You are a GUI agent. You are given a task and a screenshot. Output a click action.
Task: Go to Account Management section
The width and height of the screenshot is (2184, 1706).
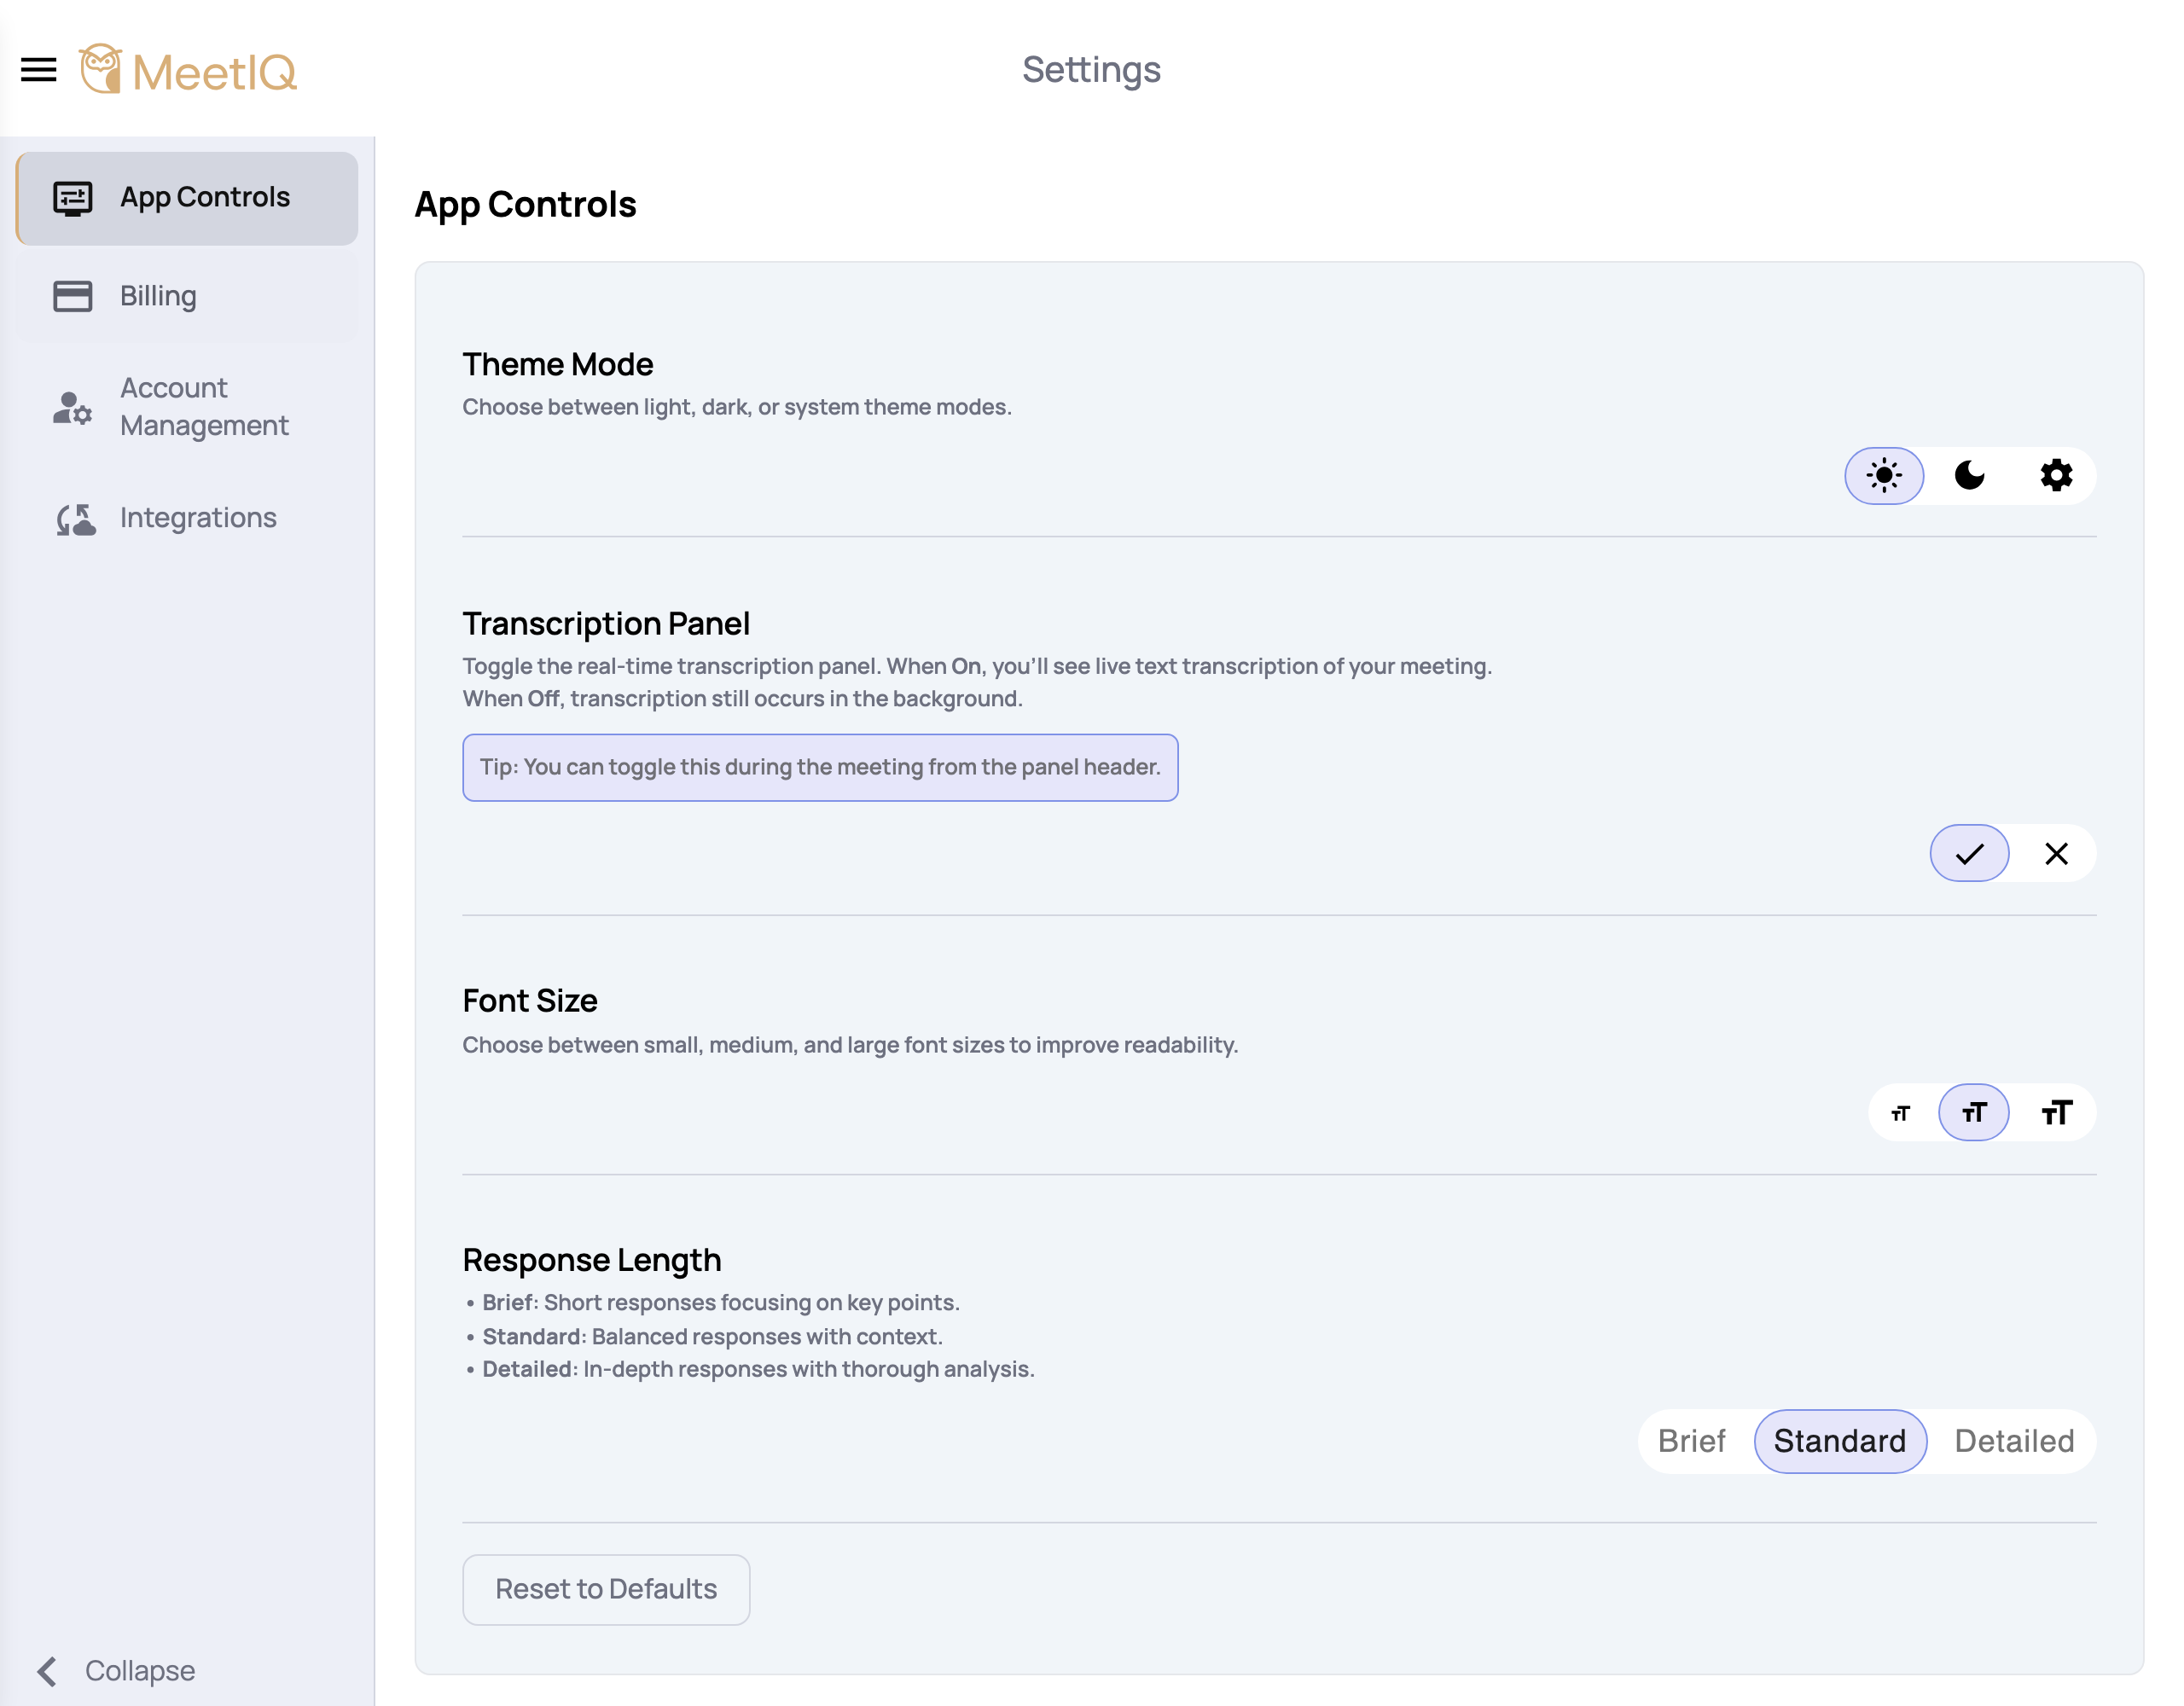click(x=187, y=407)
